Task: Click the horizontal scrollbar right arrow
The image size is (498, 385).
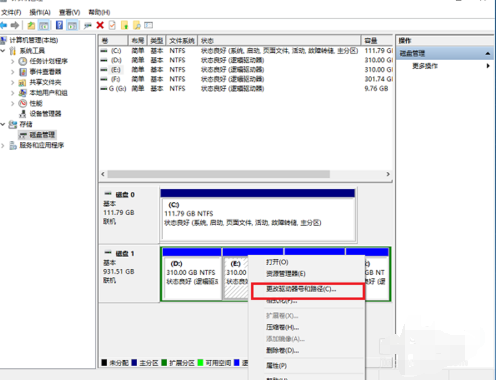Action: click(388, 174)
